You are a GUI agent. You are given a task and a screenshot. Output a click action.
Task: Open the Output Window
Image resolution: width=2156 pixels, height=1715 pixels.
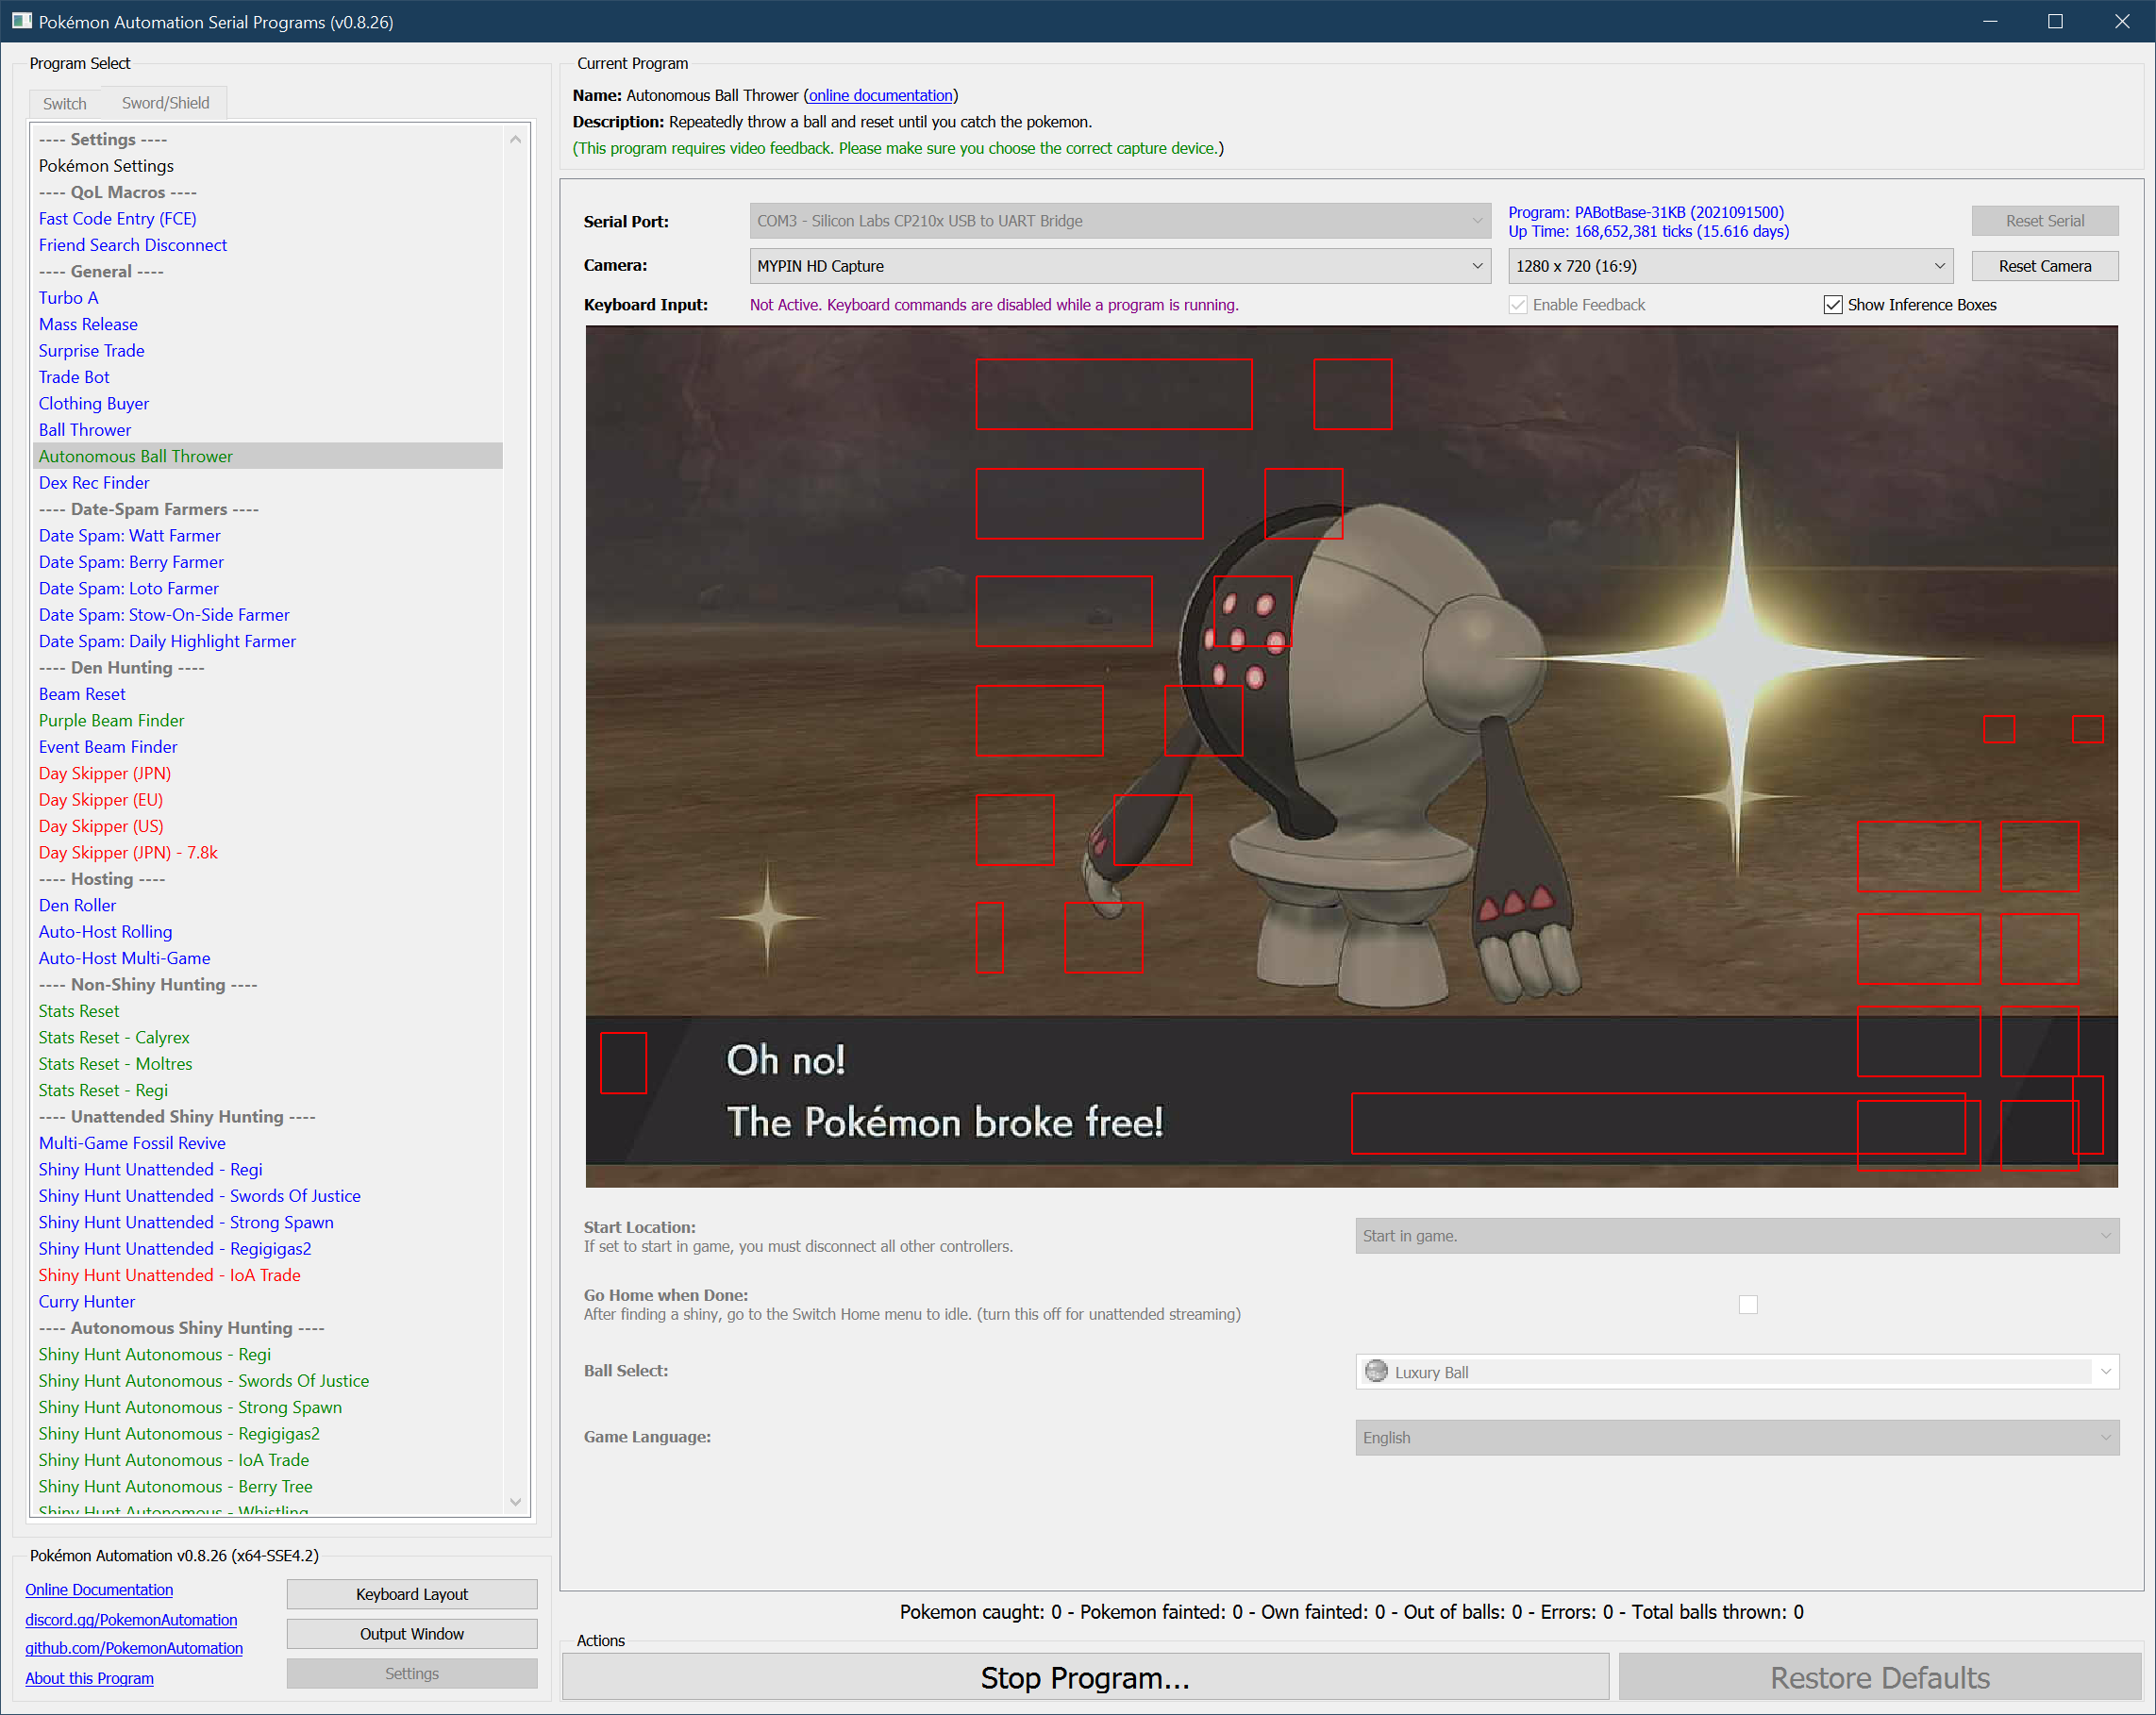pos(411,1634)
